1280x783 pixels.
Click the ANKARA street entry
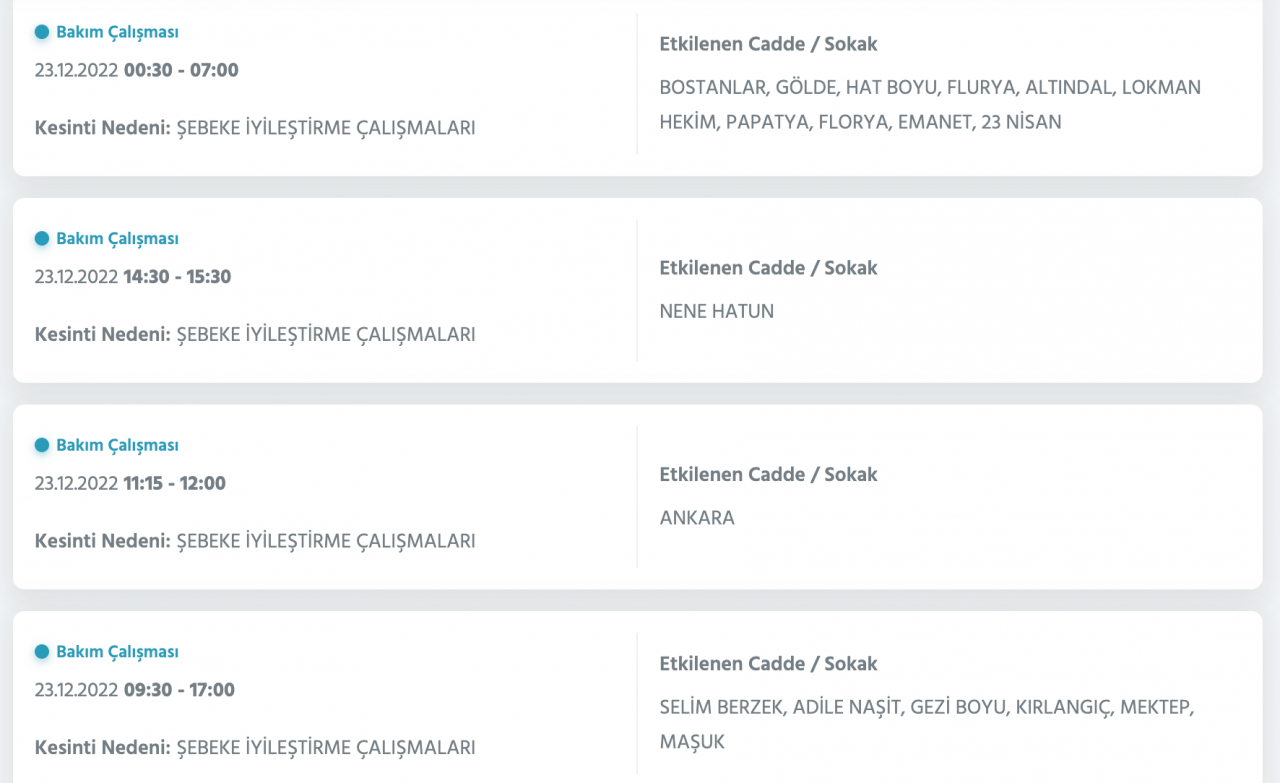point(697,518)
